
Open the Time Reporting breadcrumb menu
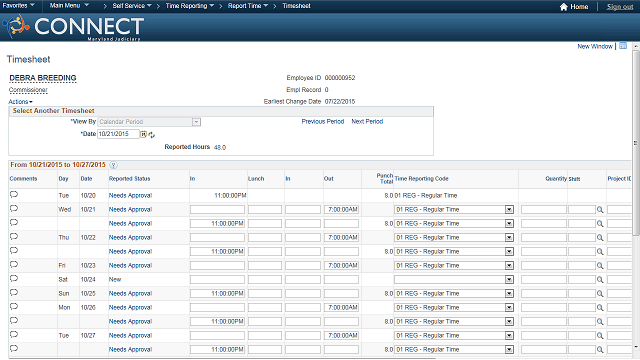click(x=190, y=6)
